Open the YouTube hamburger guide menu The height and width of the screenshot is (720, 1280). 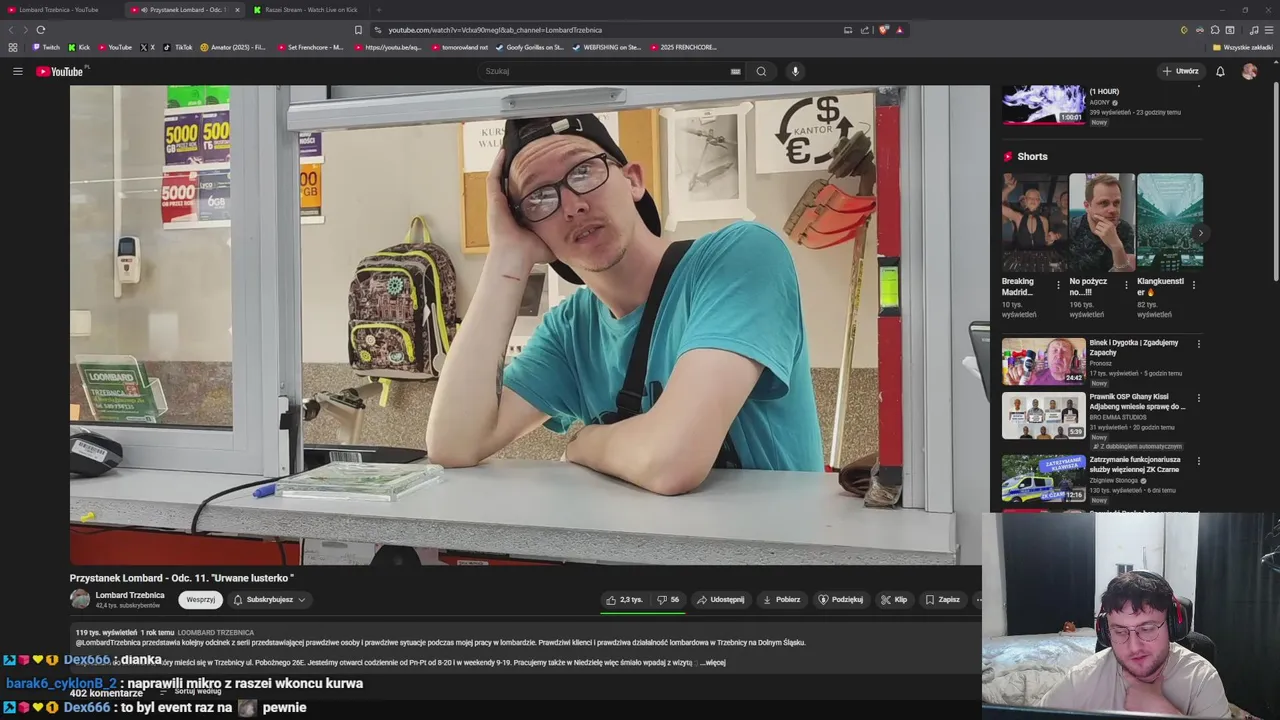(17, 71)
